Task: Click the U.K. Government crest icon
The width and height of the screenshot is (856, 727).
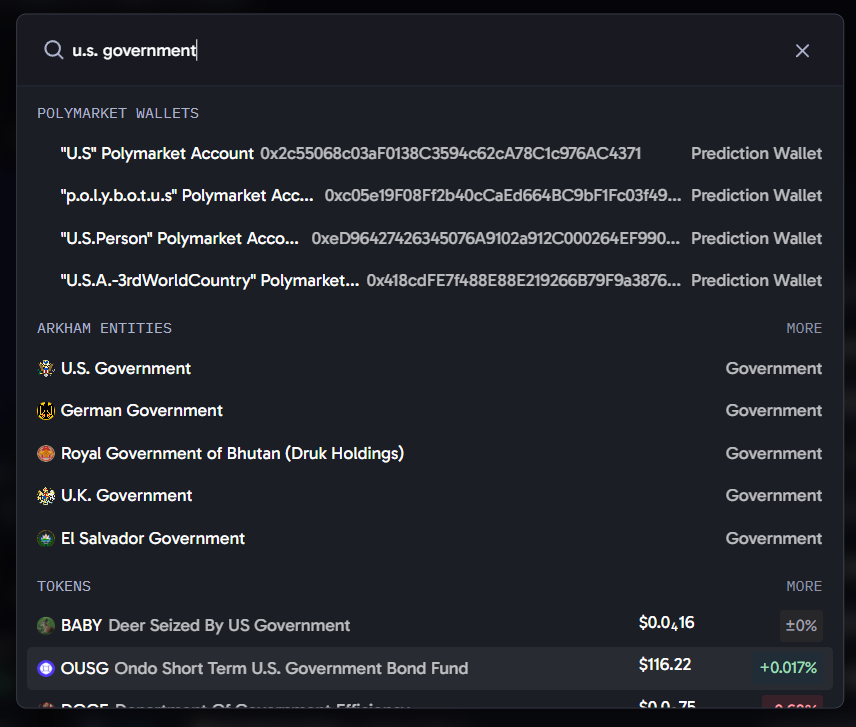Action: pos(46,496)
